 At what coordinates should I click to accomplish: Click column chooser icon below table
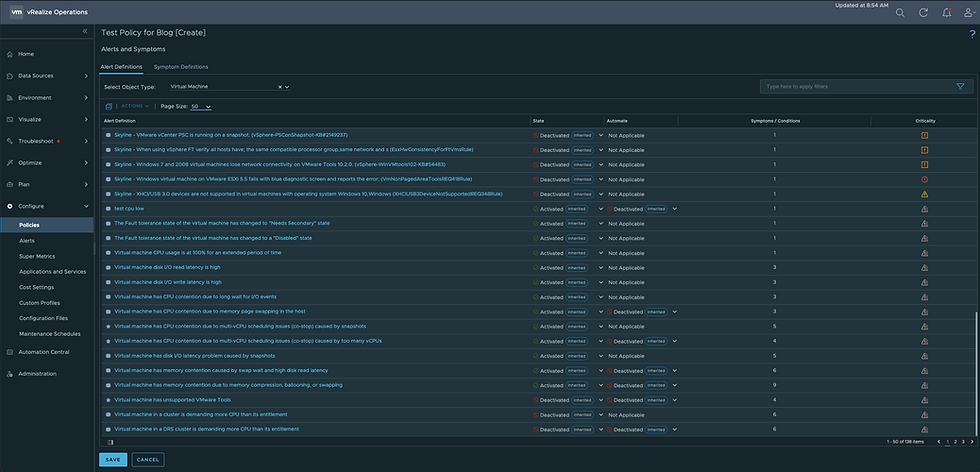(x=111, y=442)
